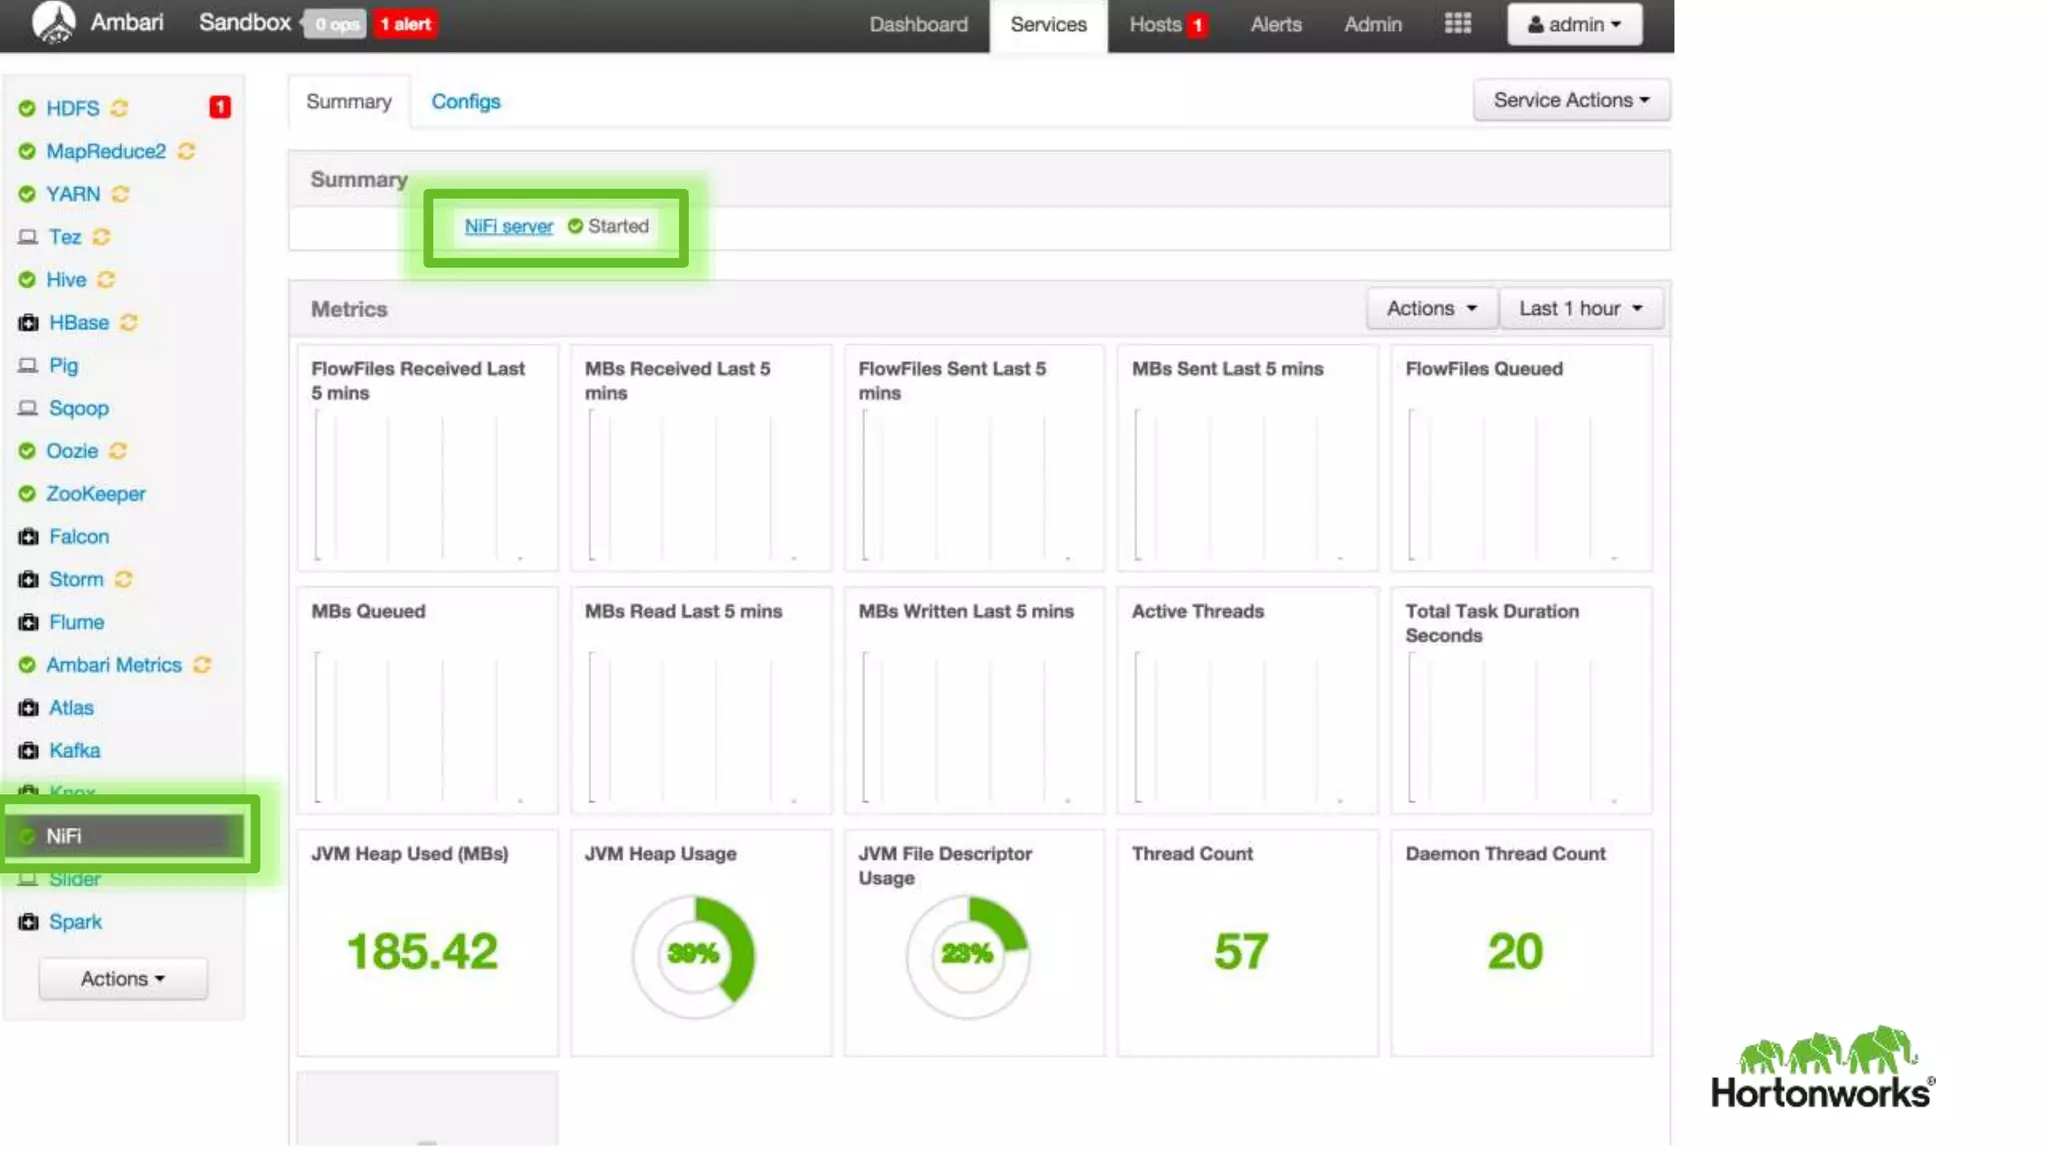Click the red HDFS alert badge

point(220,107)
